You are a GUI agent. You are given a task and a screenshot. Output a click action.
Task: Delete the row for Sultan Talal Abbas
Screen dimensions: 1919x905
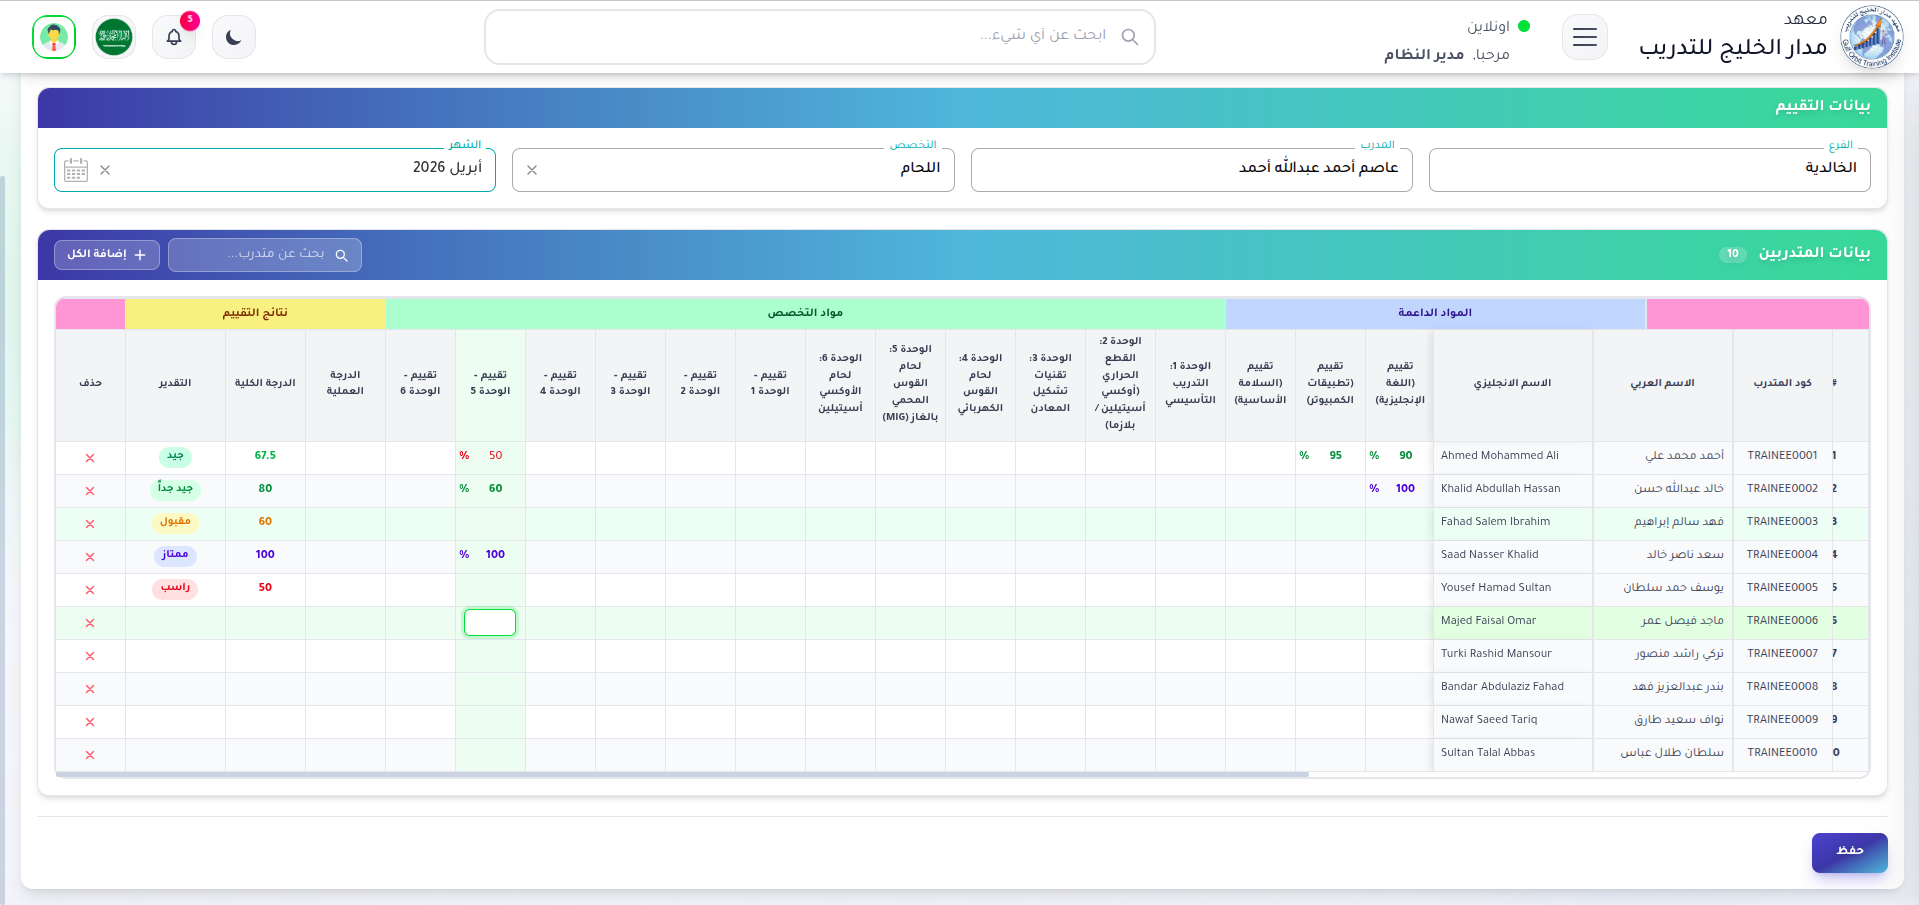[x=90, y=755]
